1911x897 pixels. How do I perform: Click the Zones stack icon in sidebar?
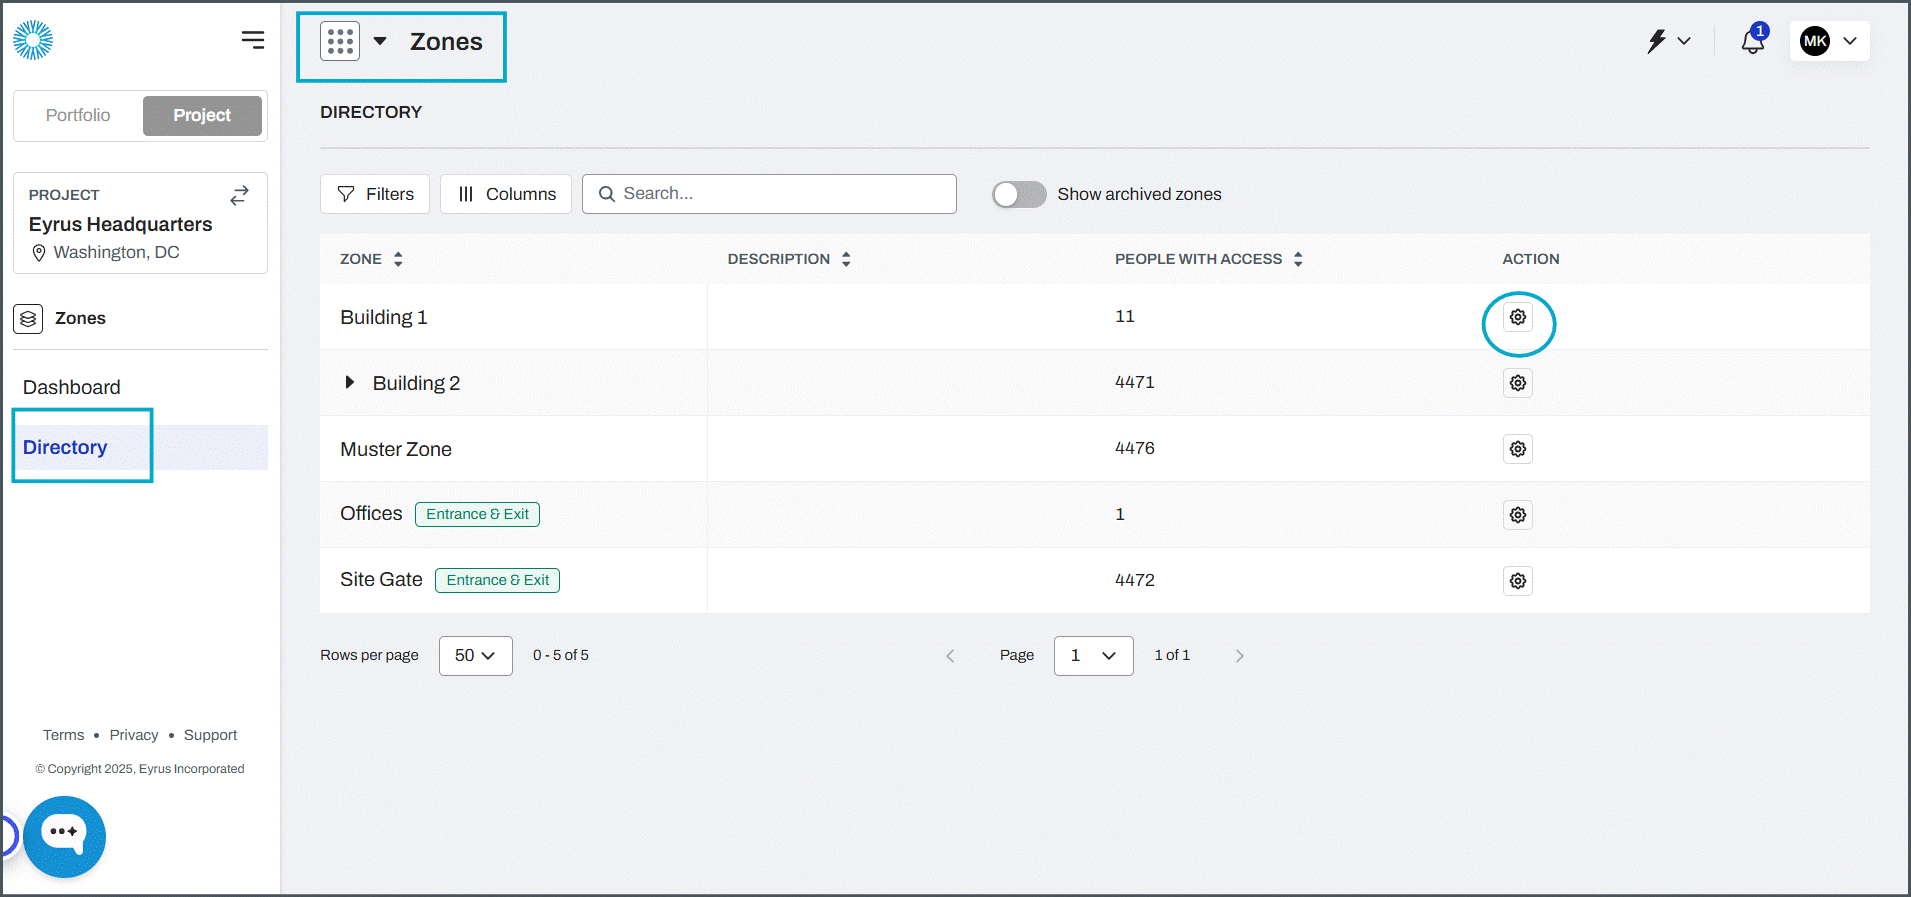(28, 318)
